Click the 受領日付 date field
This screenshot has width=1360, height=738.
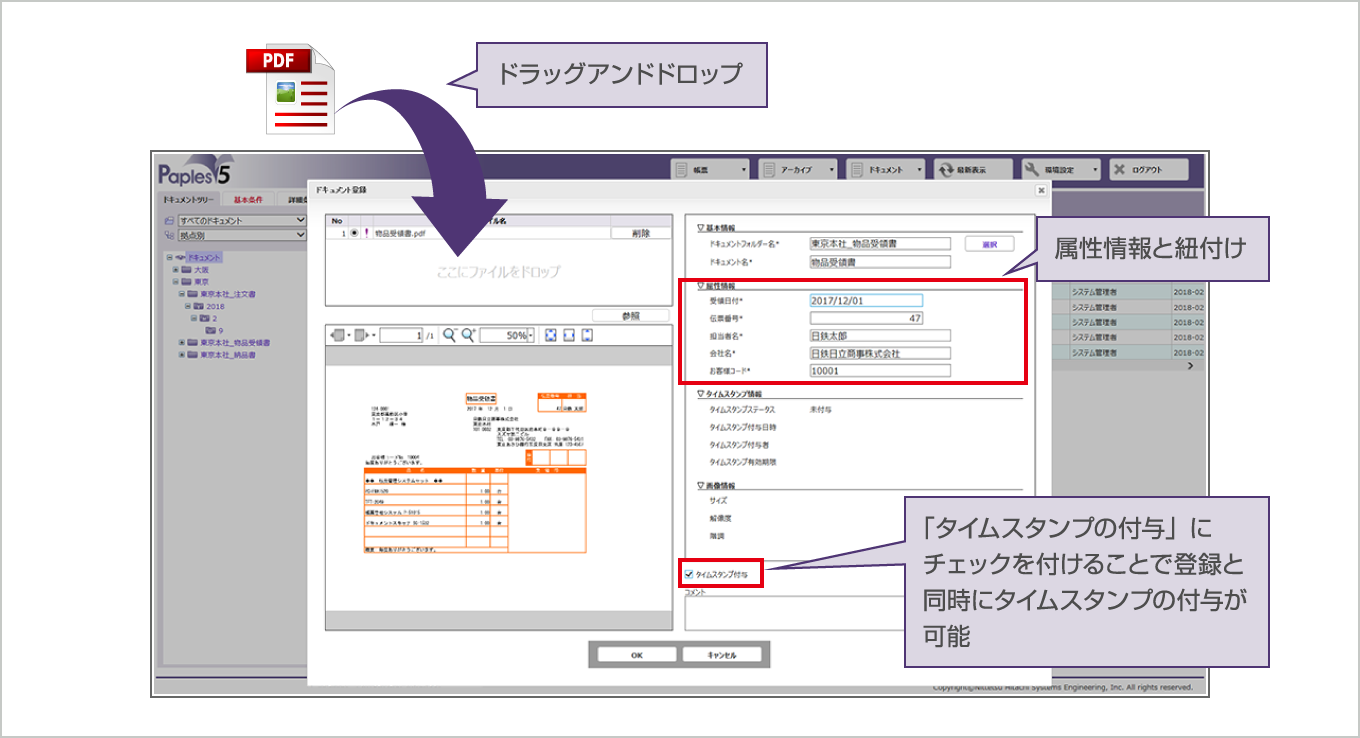865,300
